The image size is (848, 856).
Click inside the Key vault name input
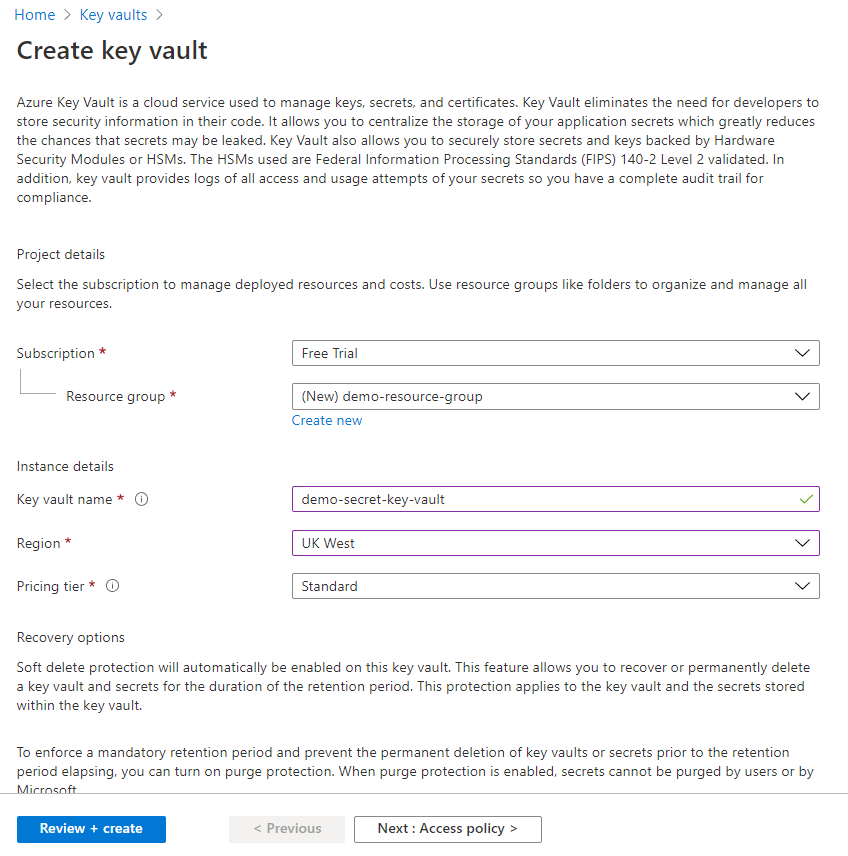pyautogui.click(x=500, y=499)
